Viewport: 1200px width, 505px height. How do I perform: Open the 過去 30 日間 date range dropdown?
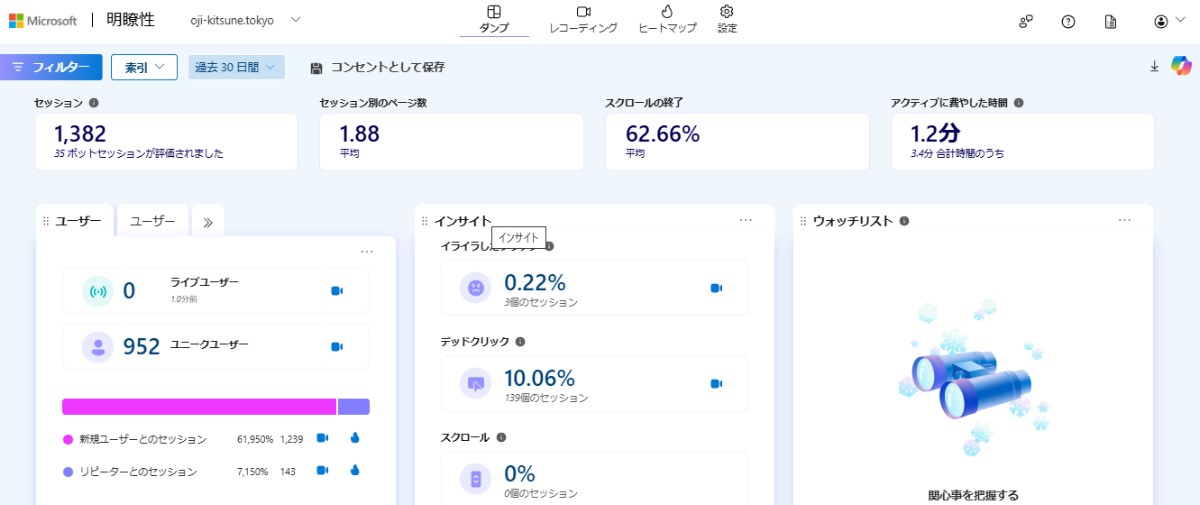(236, 67)
